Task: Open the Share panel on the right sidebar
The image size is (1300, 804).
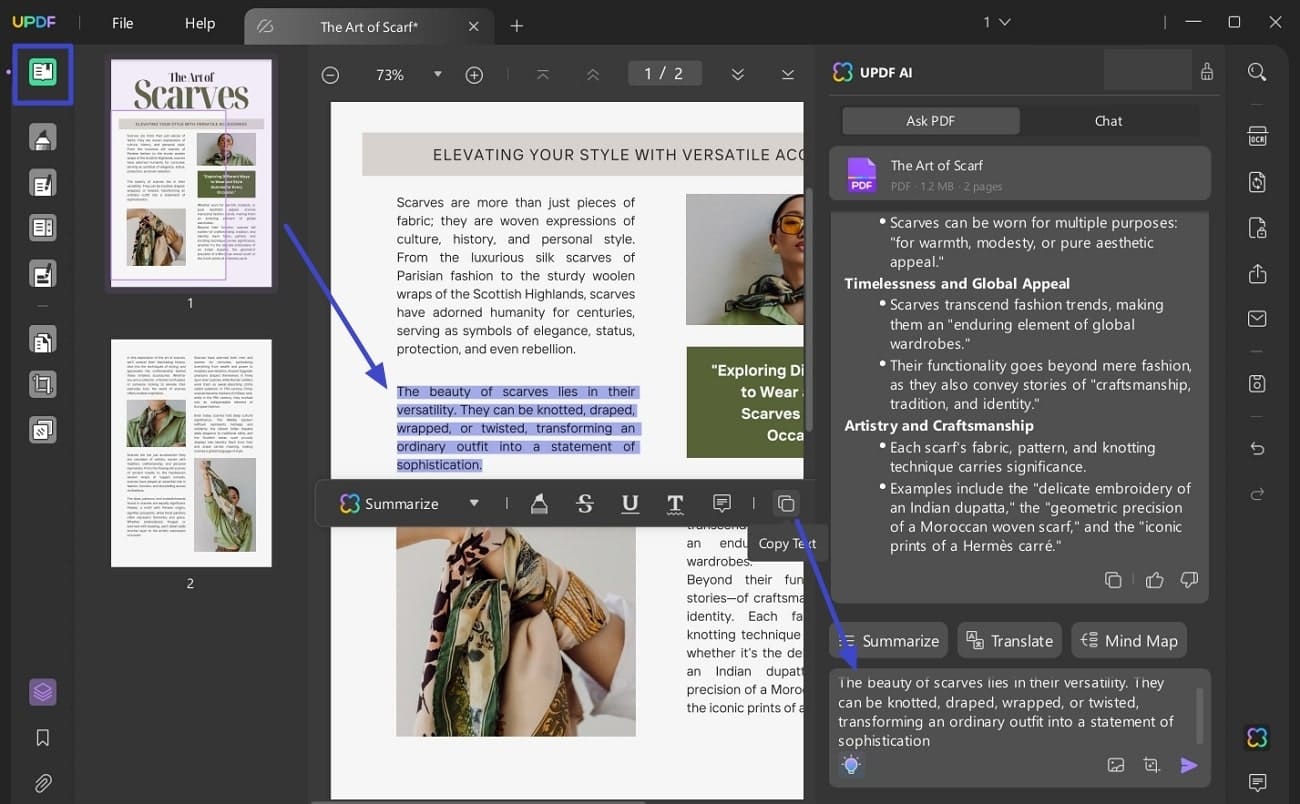Action: pos(1257,273)
